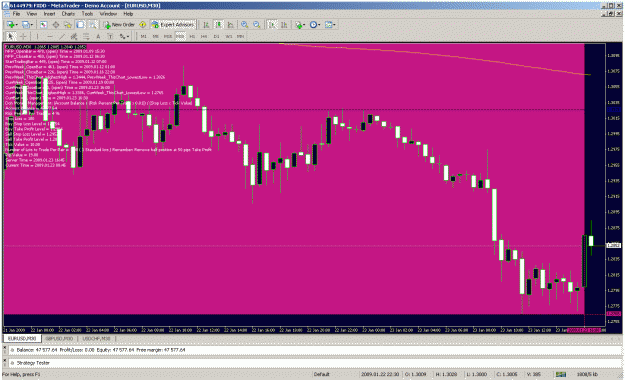This screenshot has width=625, height=380.
Task: Open the Periods clock dropdown
Action: pos(315,25)
